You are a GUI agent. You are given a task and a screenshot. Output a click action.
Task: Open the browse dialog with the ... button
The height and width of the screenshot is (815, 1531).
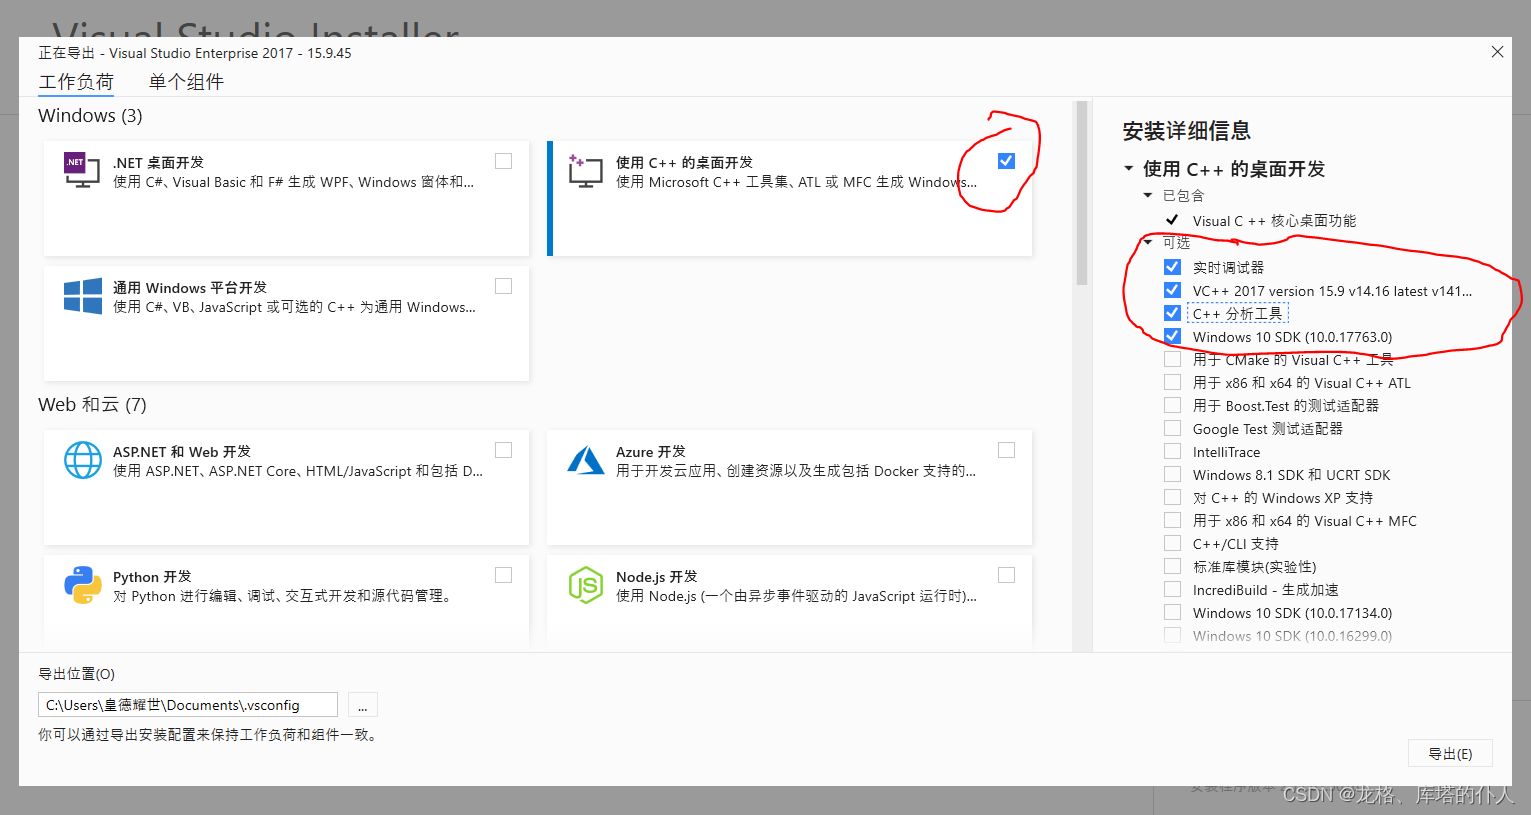click(362, 704)
